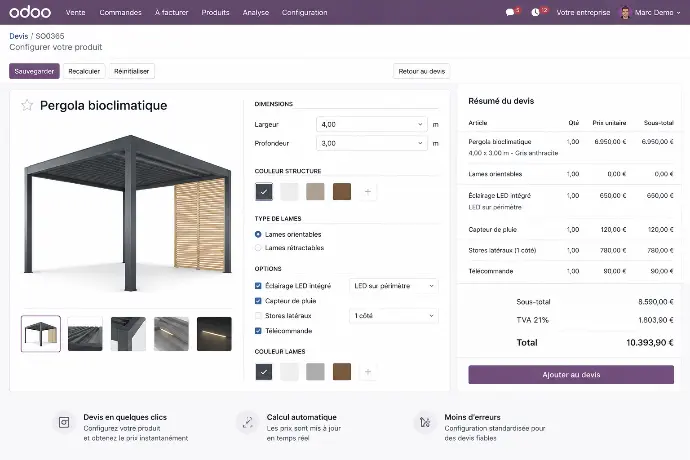Select Lames rétractables radio option
This screenshot has width=690, height=460.
click(x=258, y=248)
